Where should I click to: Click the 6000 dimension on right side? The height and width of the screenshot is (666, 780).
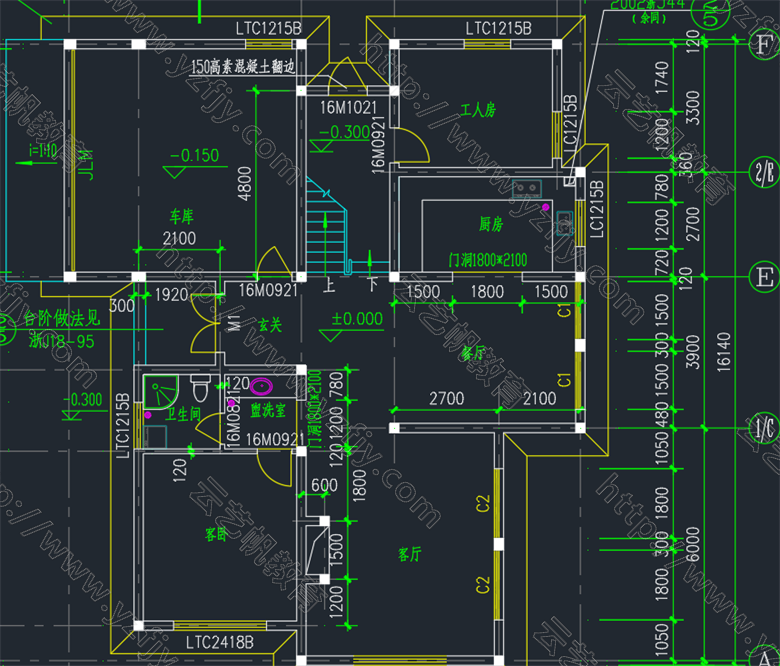point(692,545)
